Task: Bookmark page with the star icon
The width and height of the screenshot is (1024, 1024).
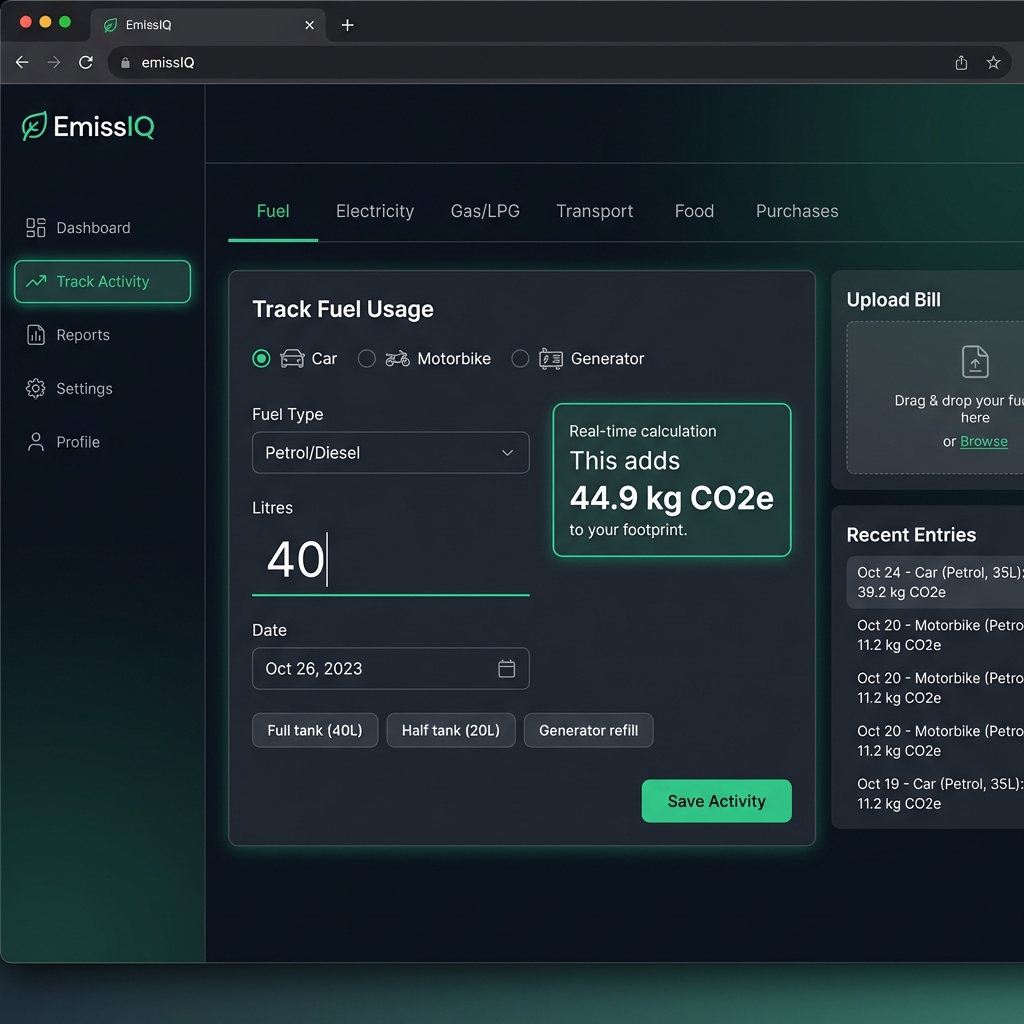Action: (993, 62)
